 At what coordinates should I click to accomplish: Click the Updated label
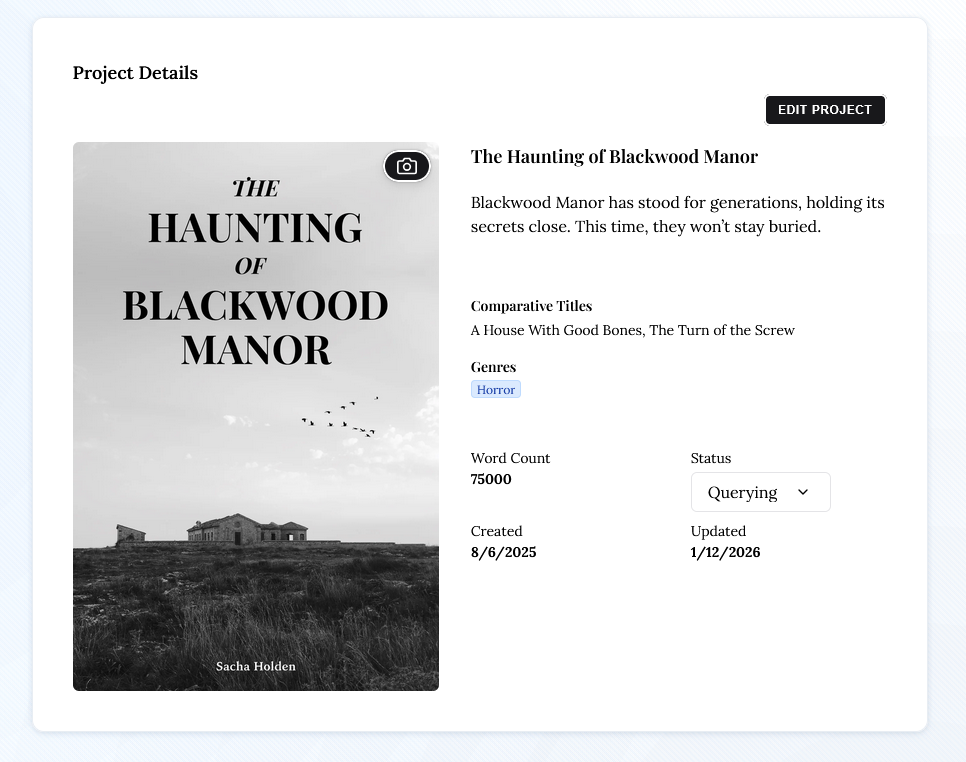[x=718, y=531]
